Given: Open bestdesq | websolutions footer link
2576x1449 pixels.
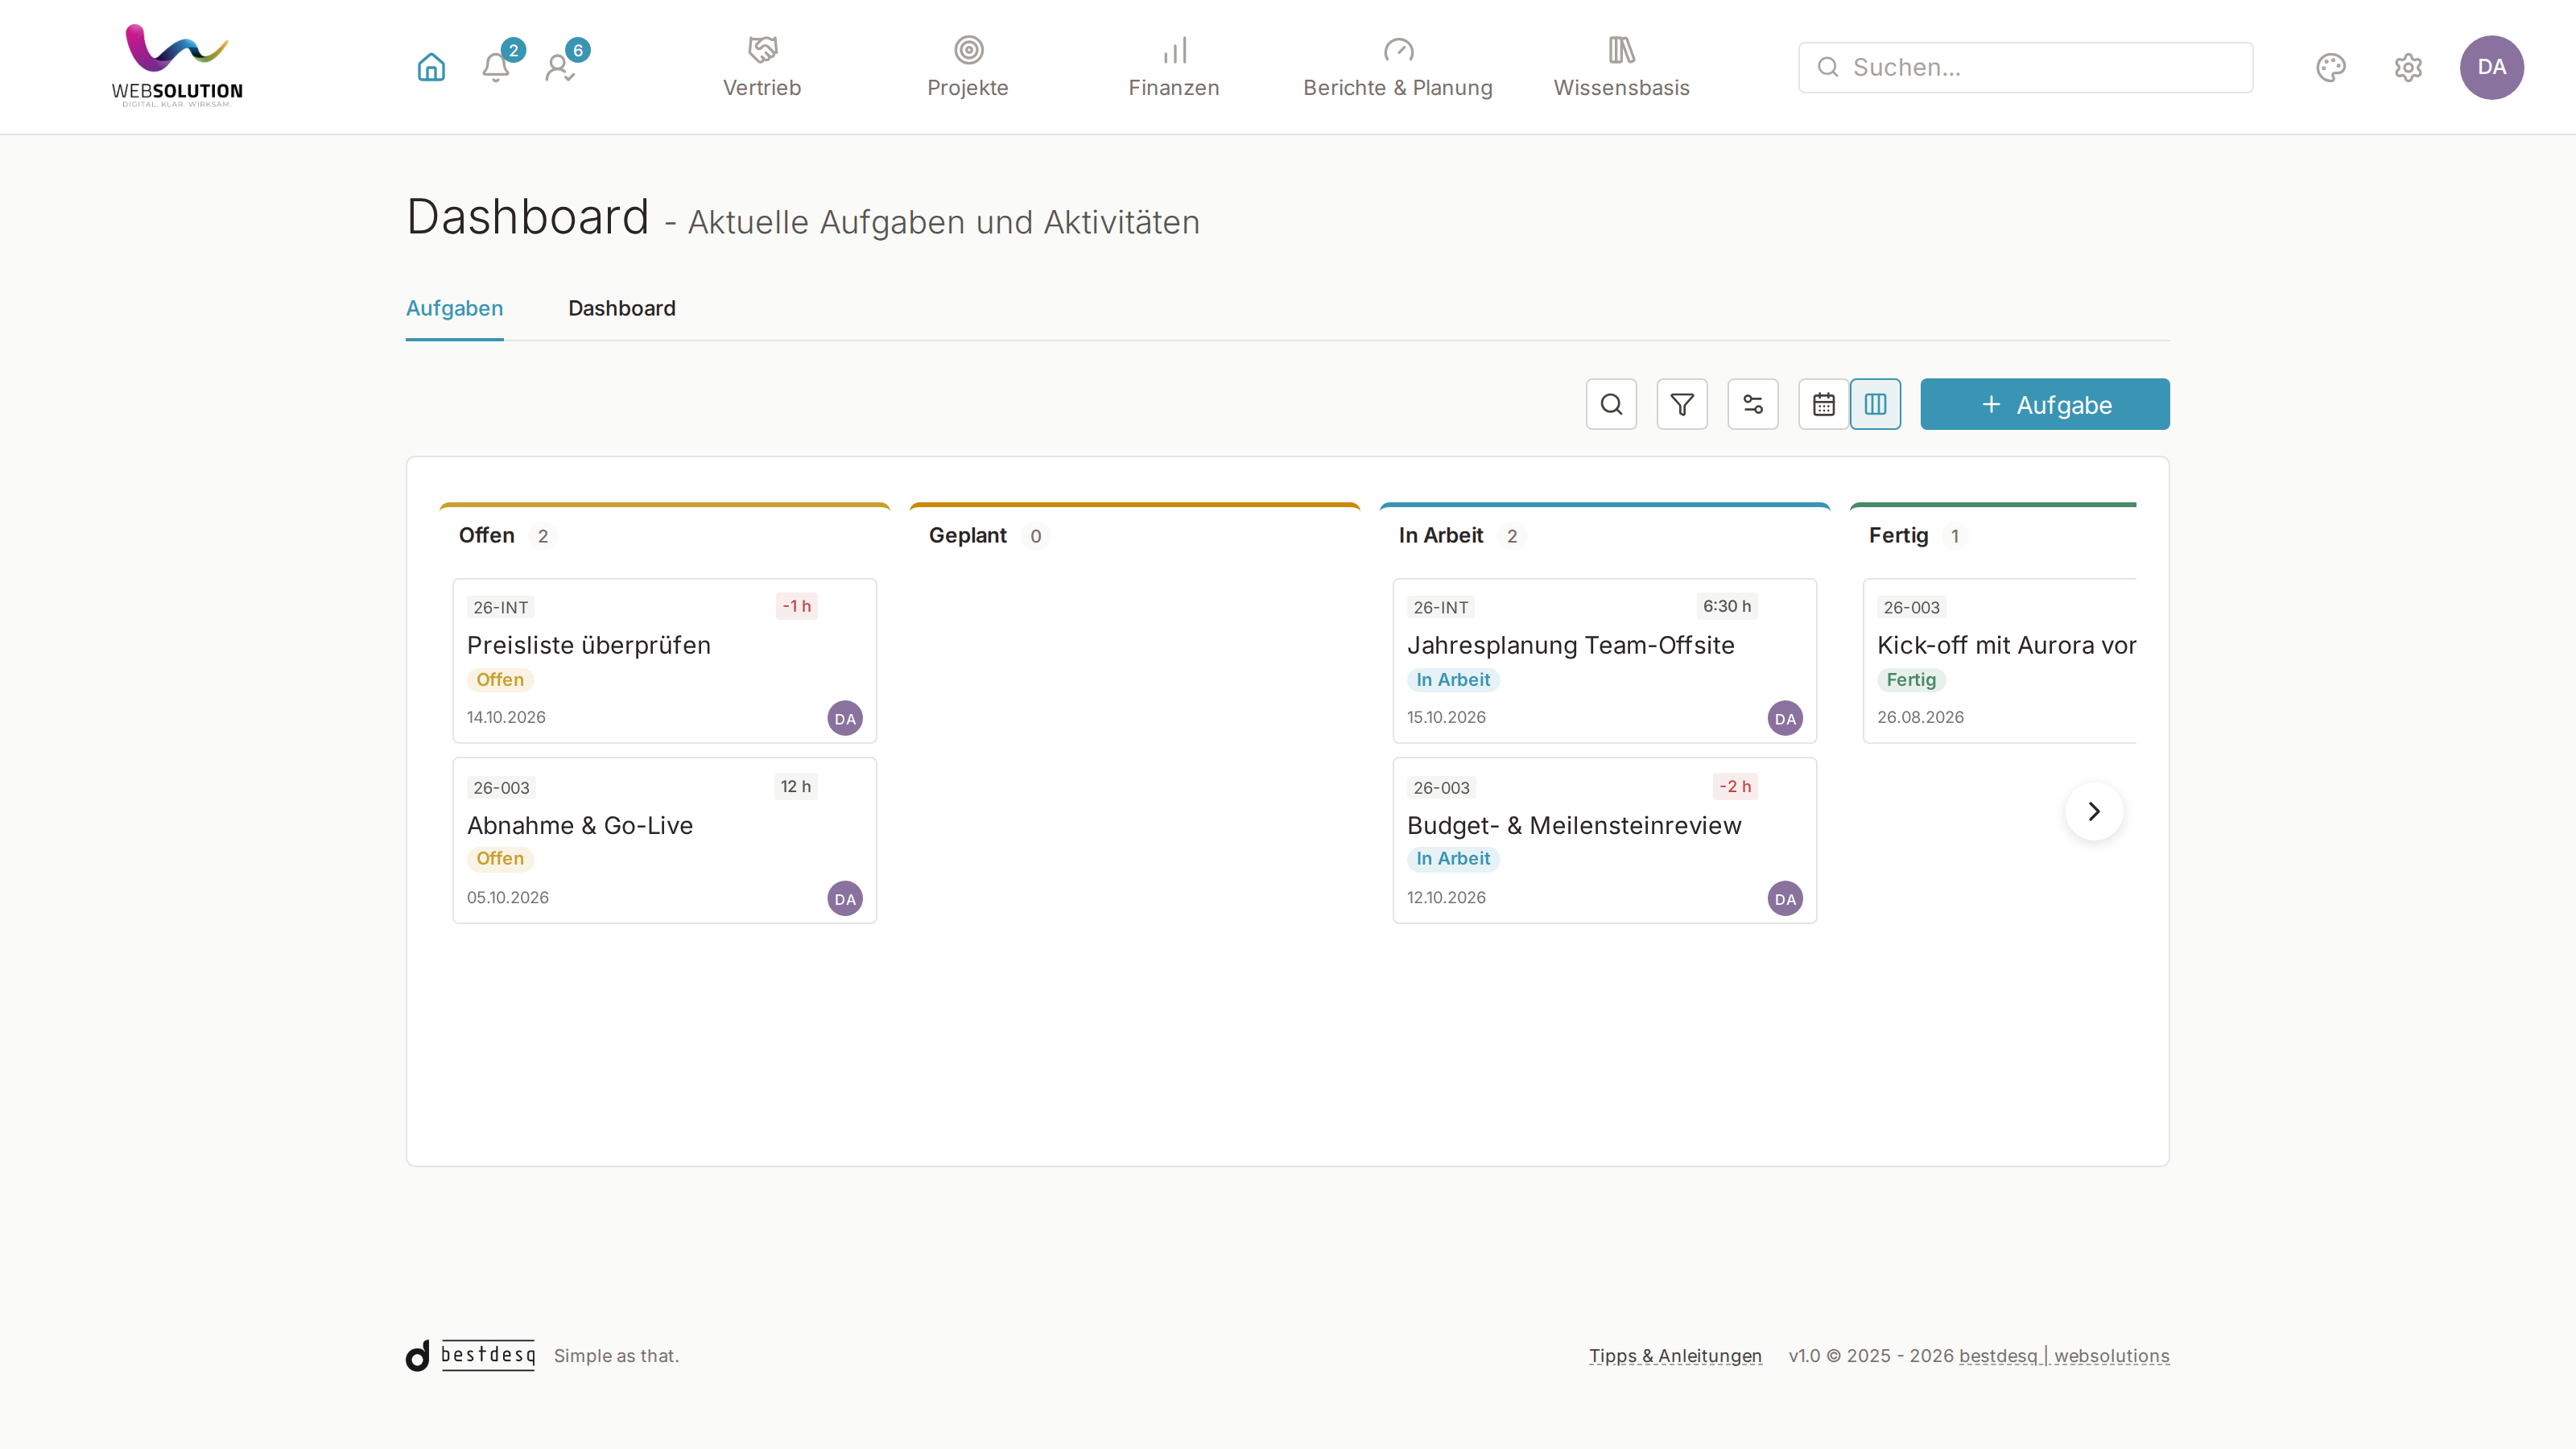Looking at the screenshot, I should [x=2064, y=1356].
